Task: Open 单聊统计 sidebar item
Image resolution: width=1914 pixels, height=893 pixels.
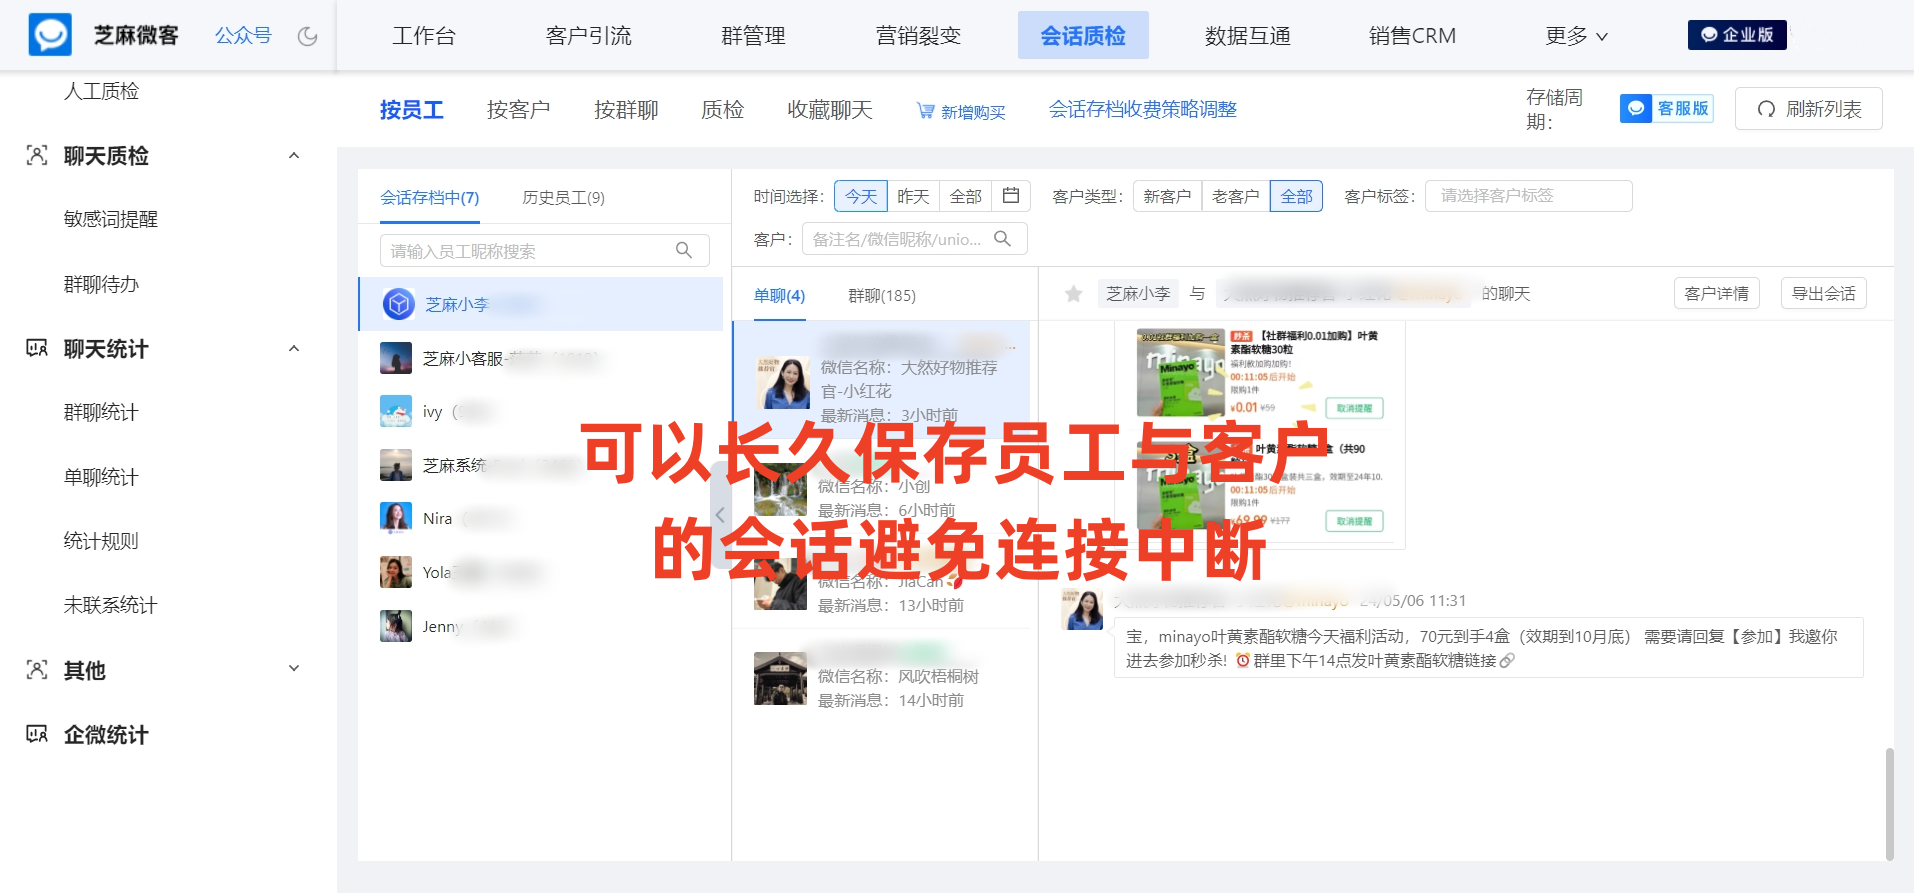Action: 101,477
